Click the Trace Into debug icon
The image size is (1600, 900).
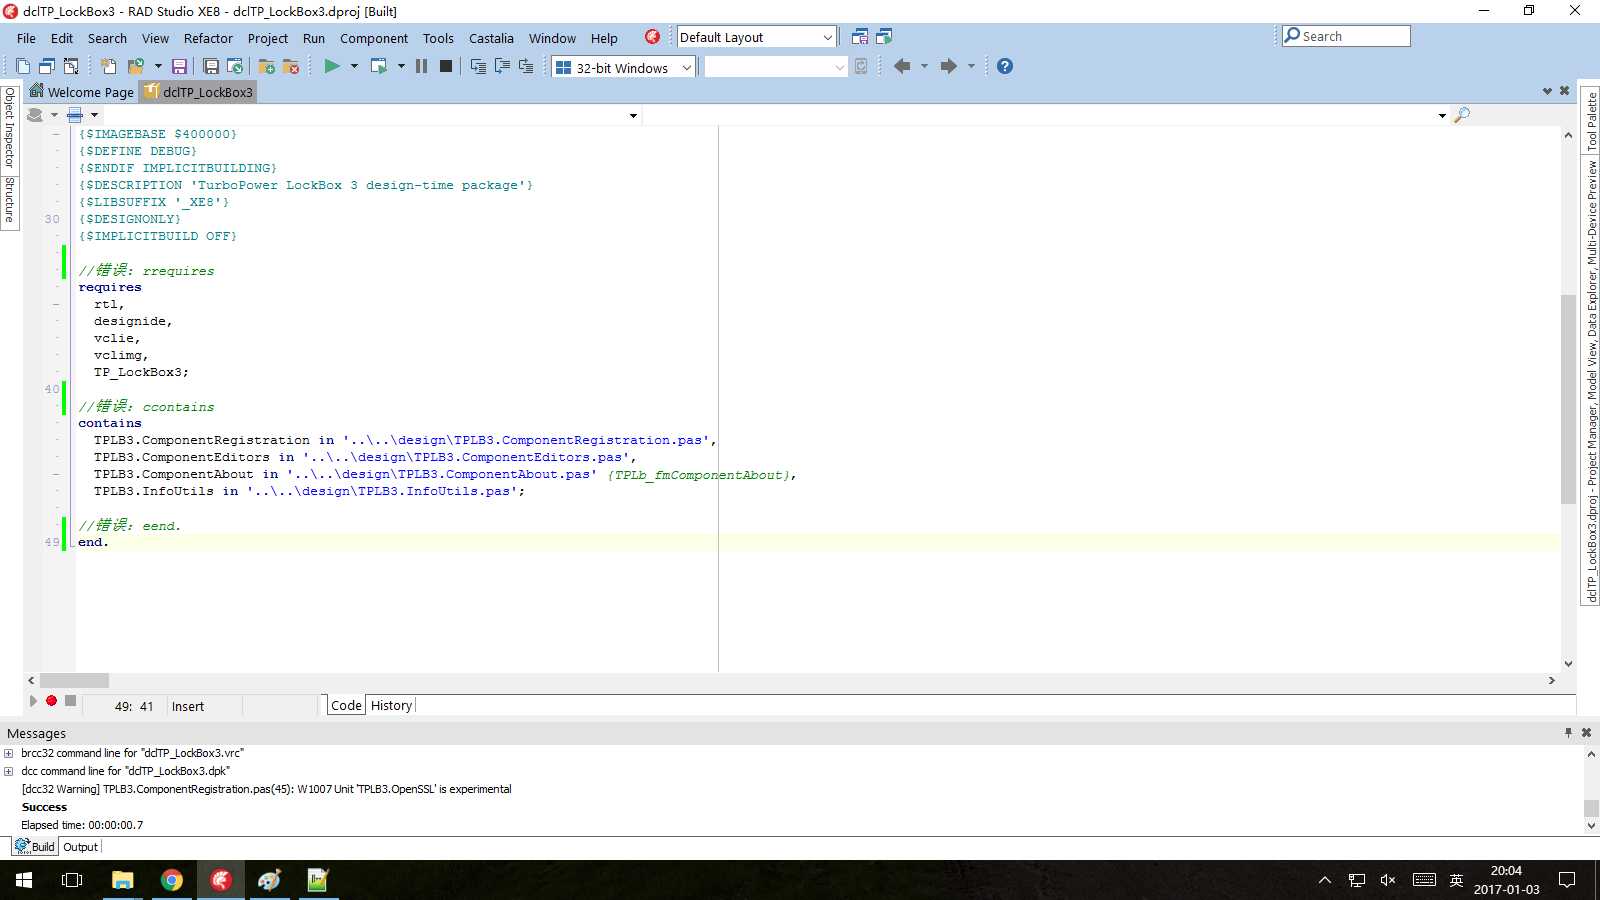click(x=478, y=66)
